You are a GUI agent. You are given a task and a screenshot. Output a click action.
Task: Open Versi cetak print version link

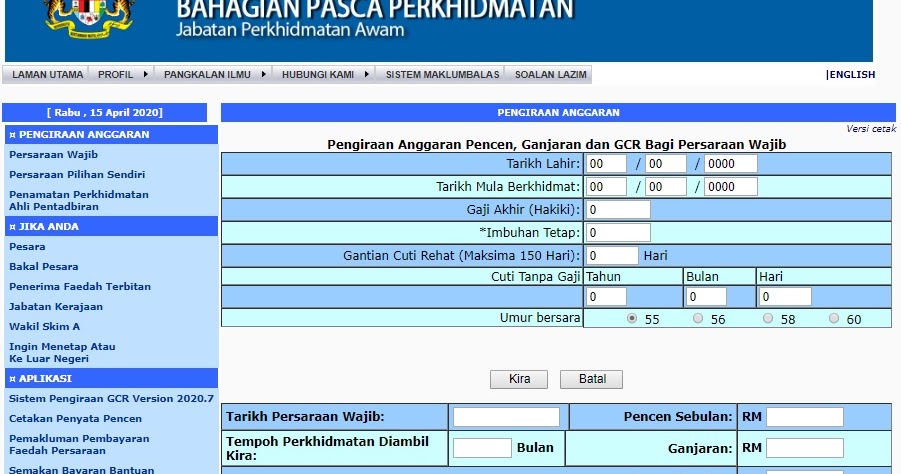(871, 129)
